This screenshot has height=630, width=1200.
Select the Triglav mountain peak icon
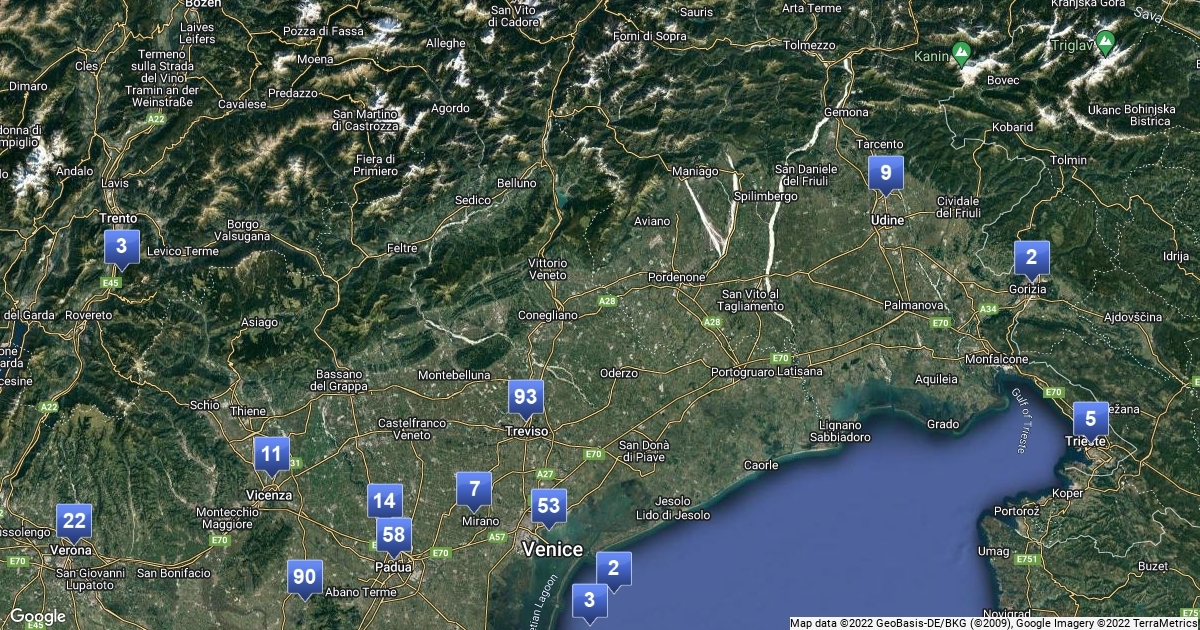[x=1105, y=42]
